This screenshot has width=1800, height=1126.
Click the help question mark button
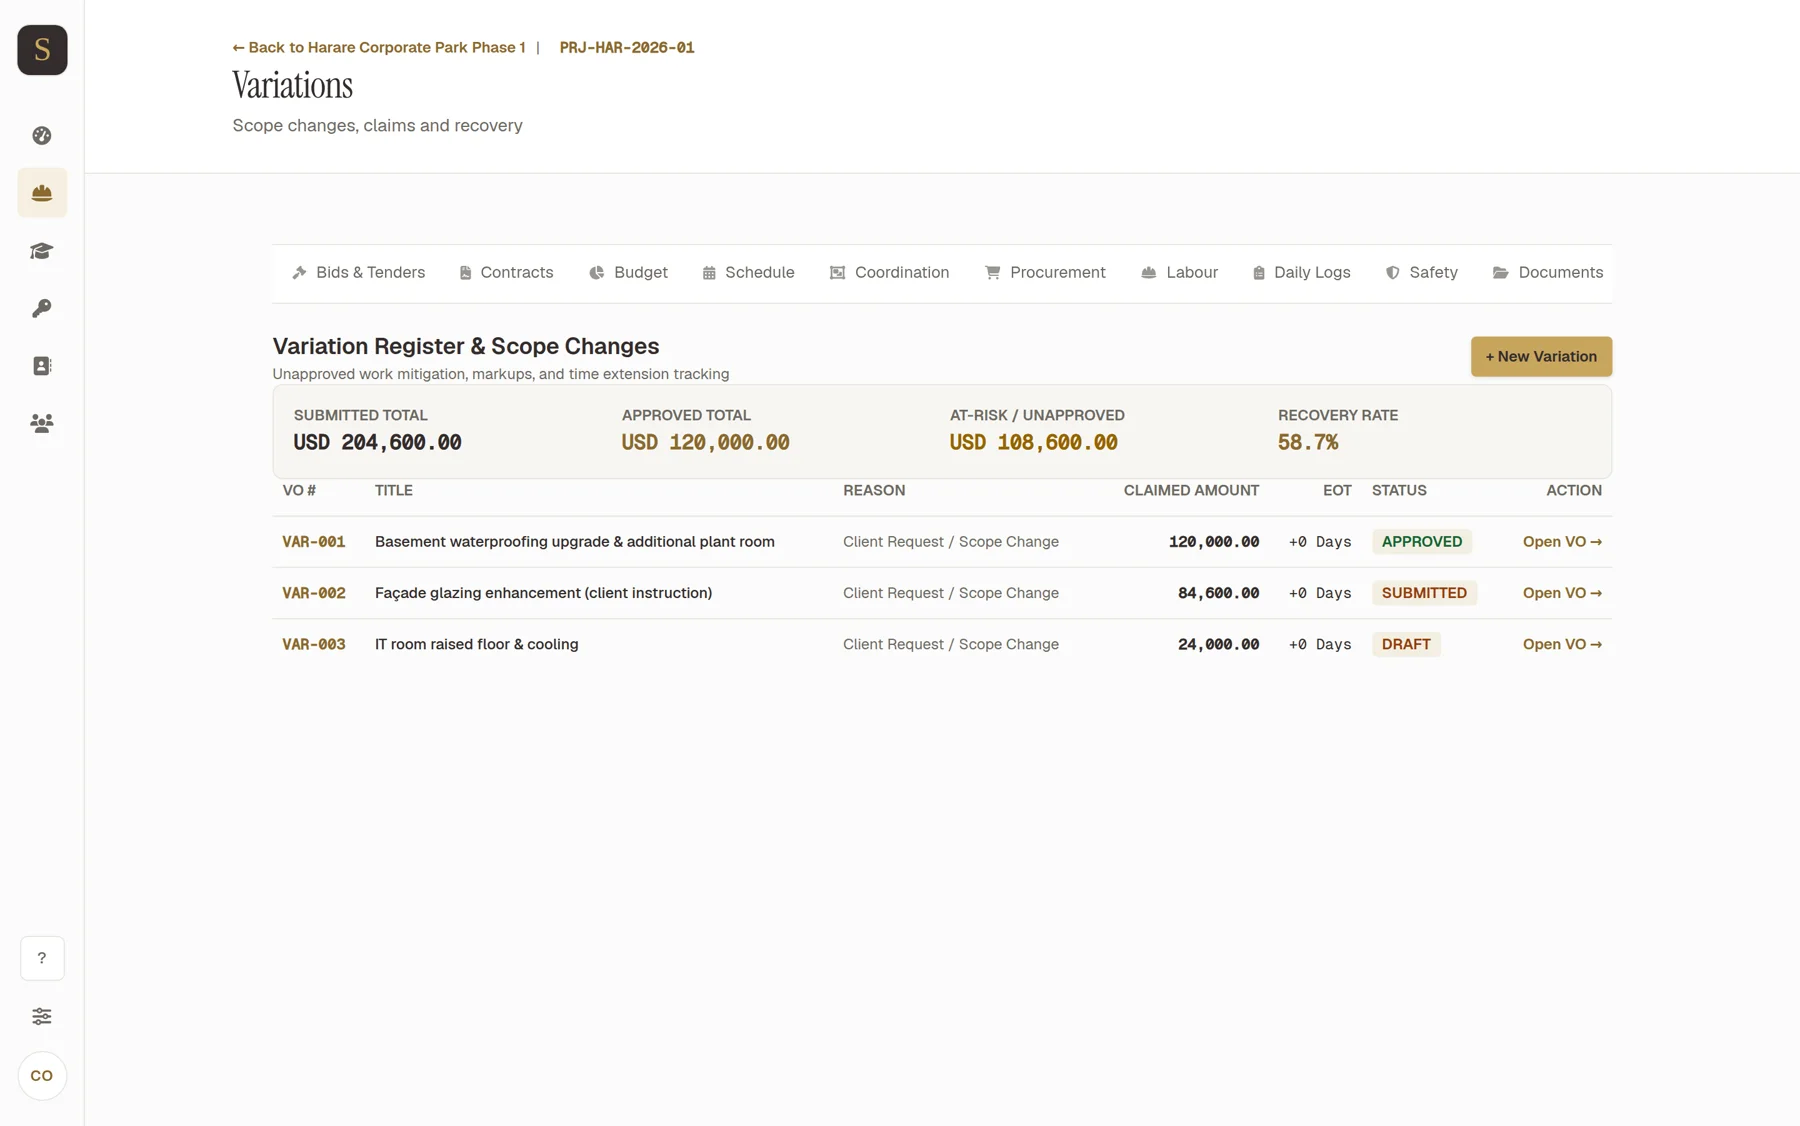pyautogui.click(x=42, y=958)
